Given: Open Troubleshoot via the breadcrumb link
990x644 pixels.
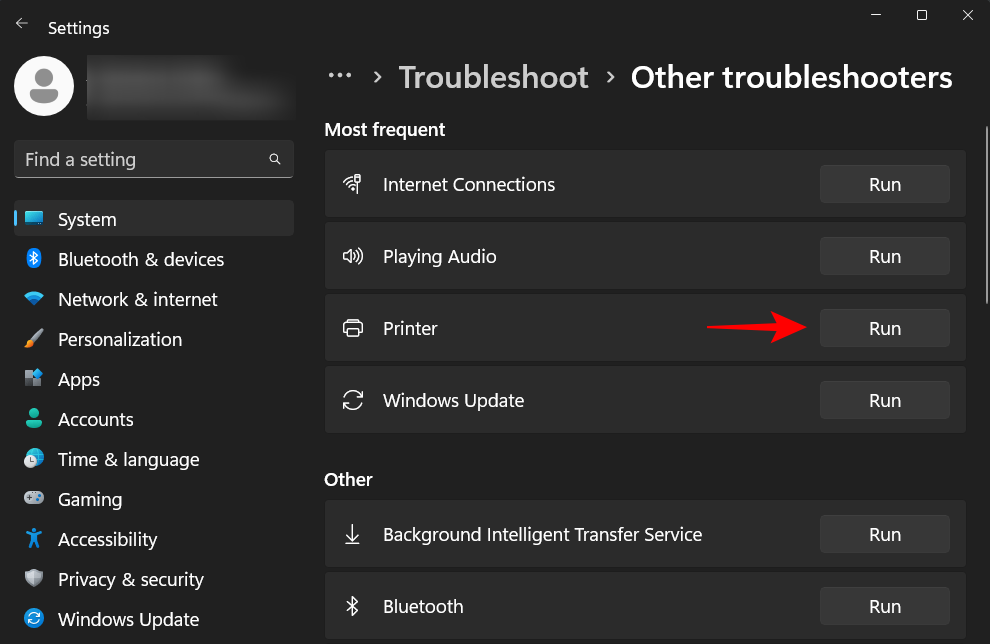Looking at the screenshot, I should click(x=493, y=77).
